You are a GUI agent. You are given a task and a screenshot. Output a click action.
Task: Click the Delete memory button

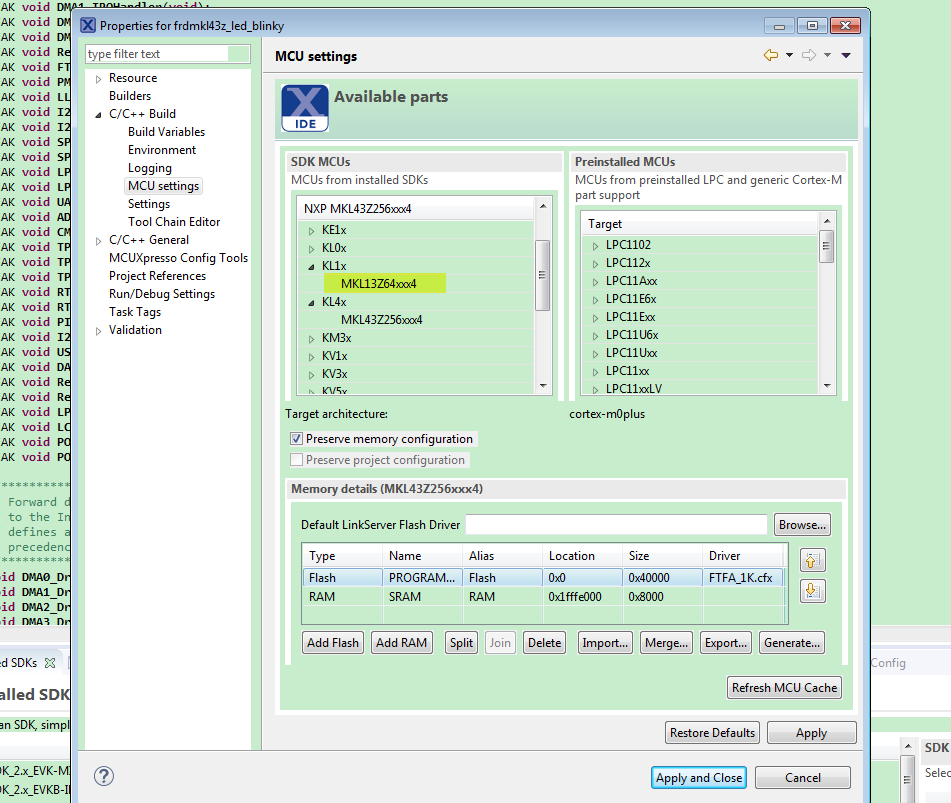[545, 643]
